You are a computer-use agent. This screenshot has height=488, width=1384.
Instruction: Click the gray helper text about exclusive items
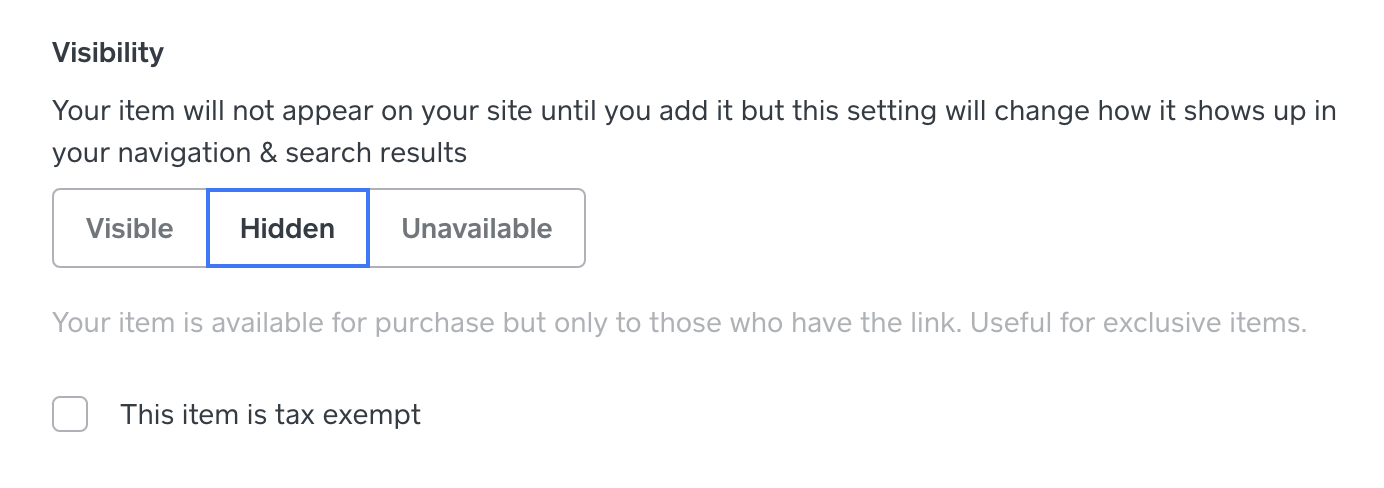click(x=679, y=324)
